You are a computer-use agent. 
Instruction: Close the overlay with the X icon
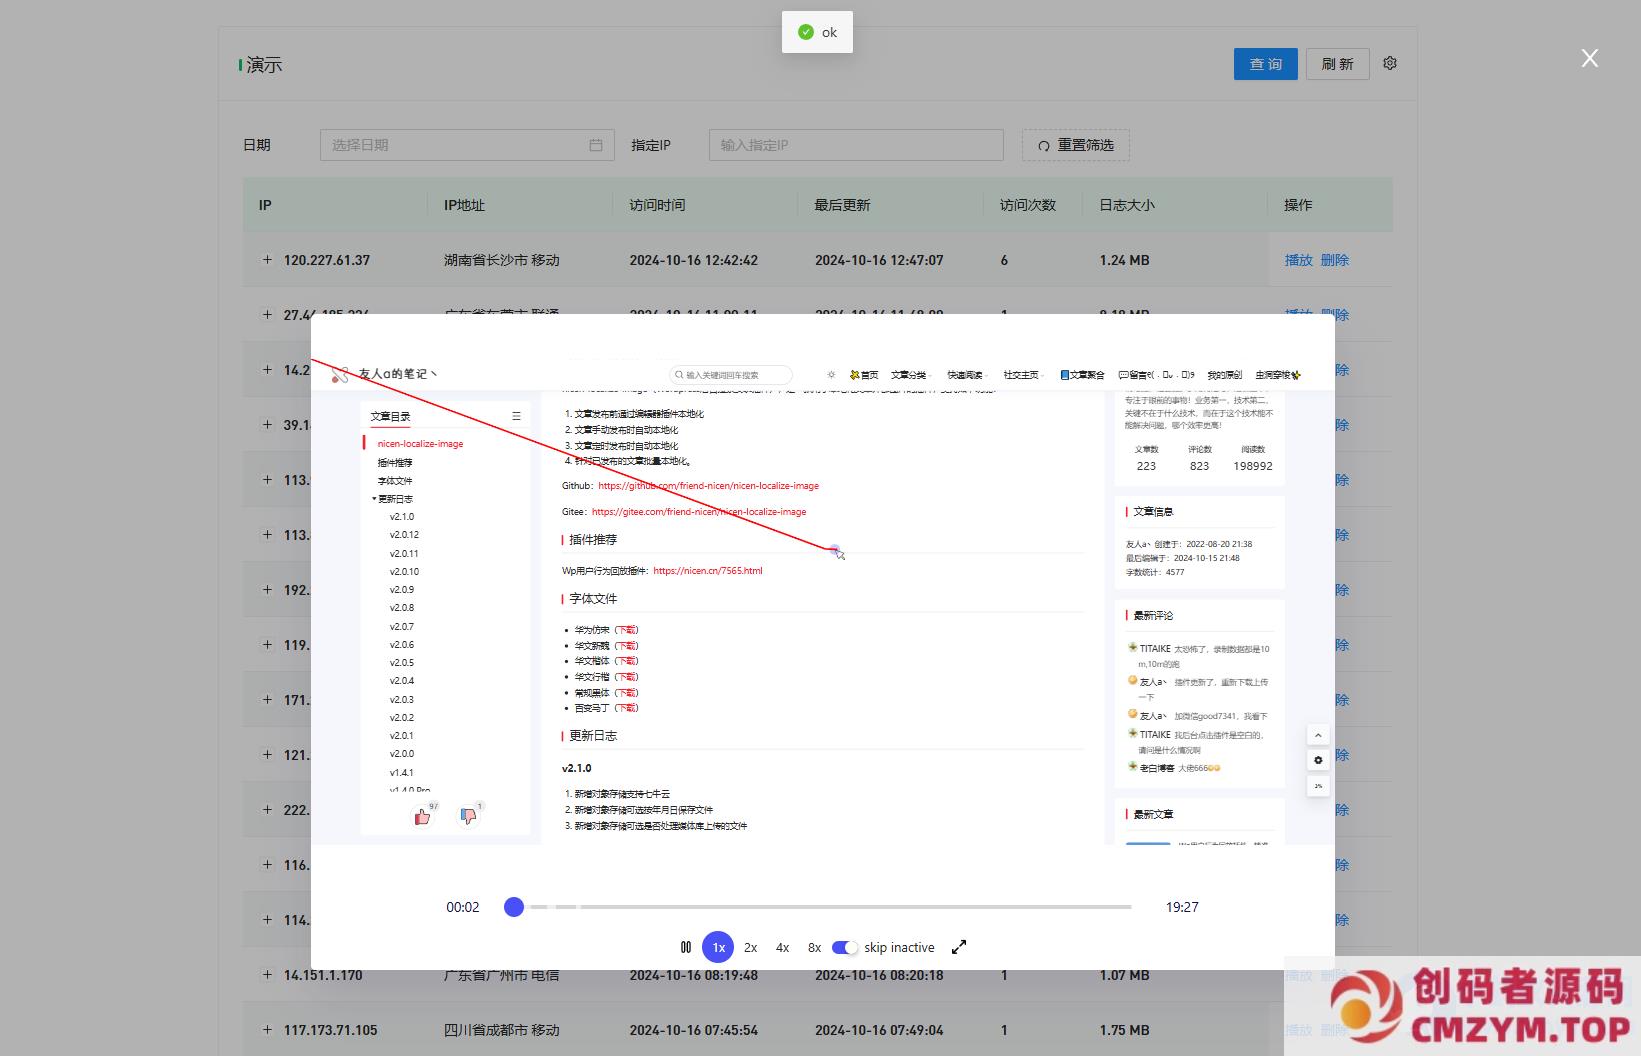click(1589, 58)
